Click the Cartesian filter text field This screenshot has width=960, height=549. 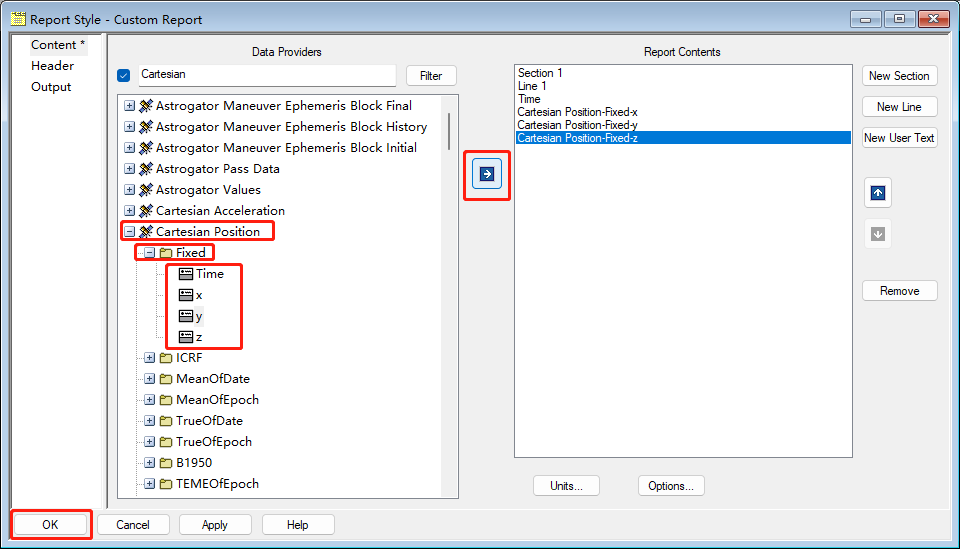pos(266,75)
